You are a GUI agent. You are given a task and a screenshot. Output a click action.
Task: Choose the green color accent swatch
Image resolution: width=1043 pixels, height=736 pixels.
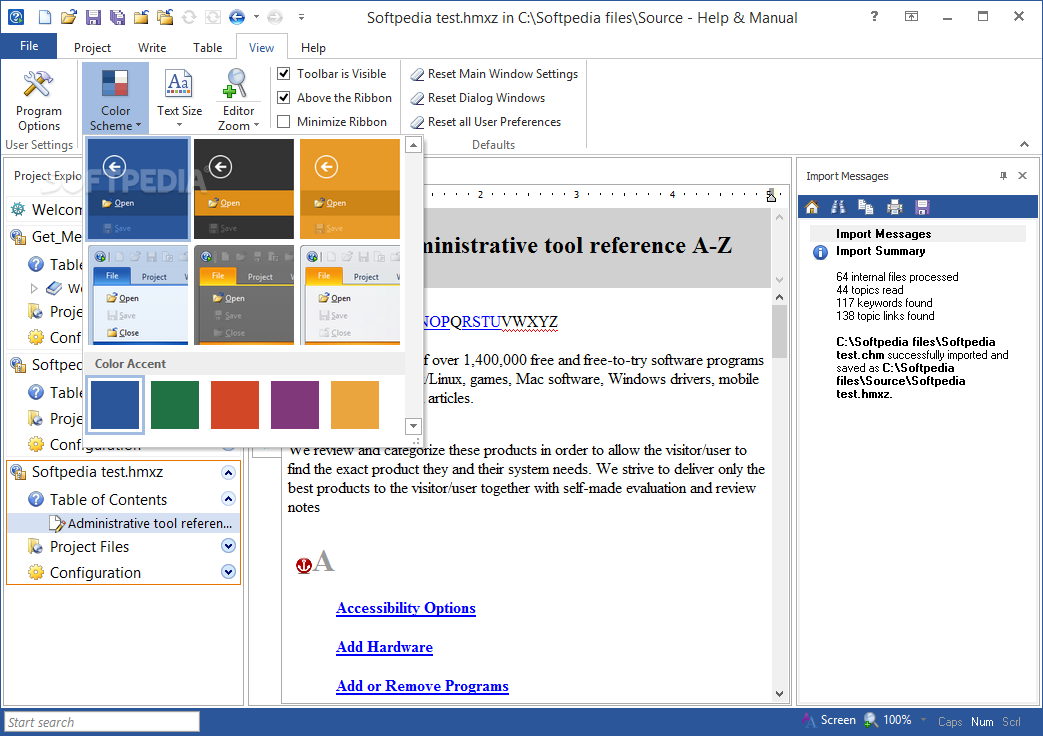pos(175,405)
